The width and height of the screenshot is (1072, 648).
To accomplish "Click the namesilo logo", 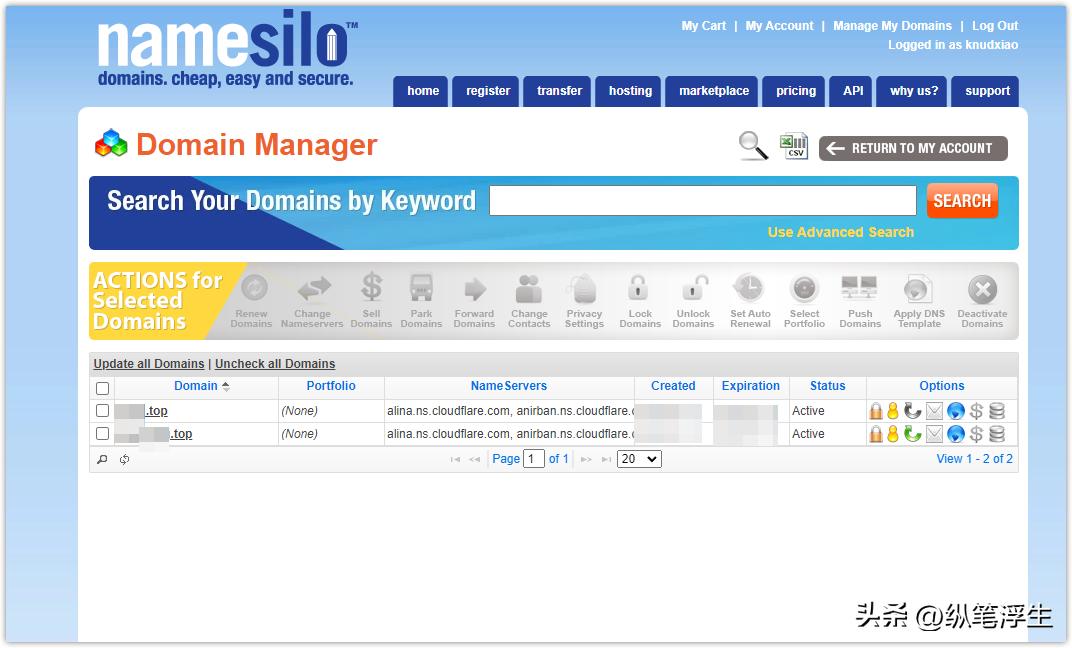I will (x=227, y=49).
